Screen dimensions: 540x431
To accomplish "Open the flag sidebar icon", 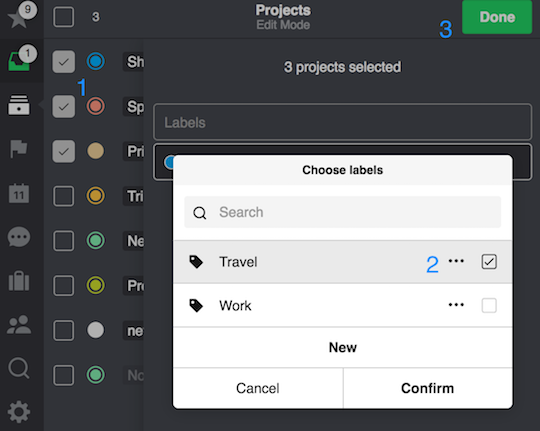I will tap(19, 148).
